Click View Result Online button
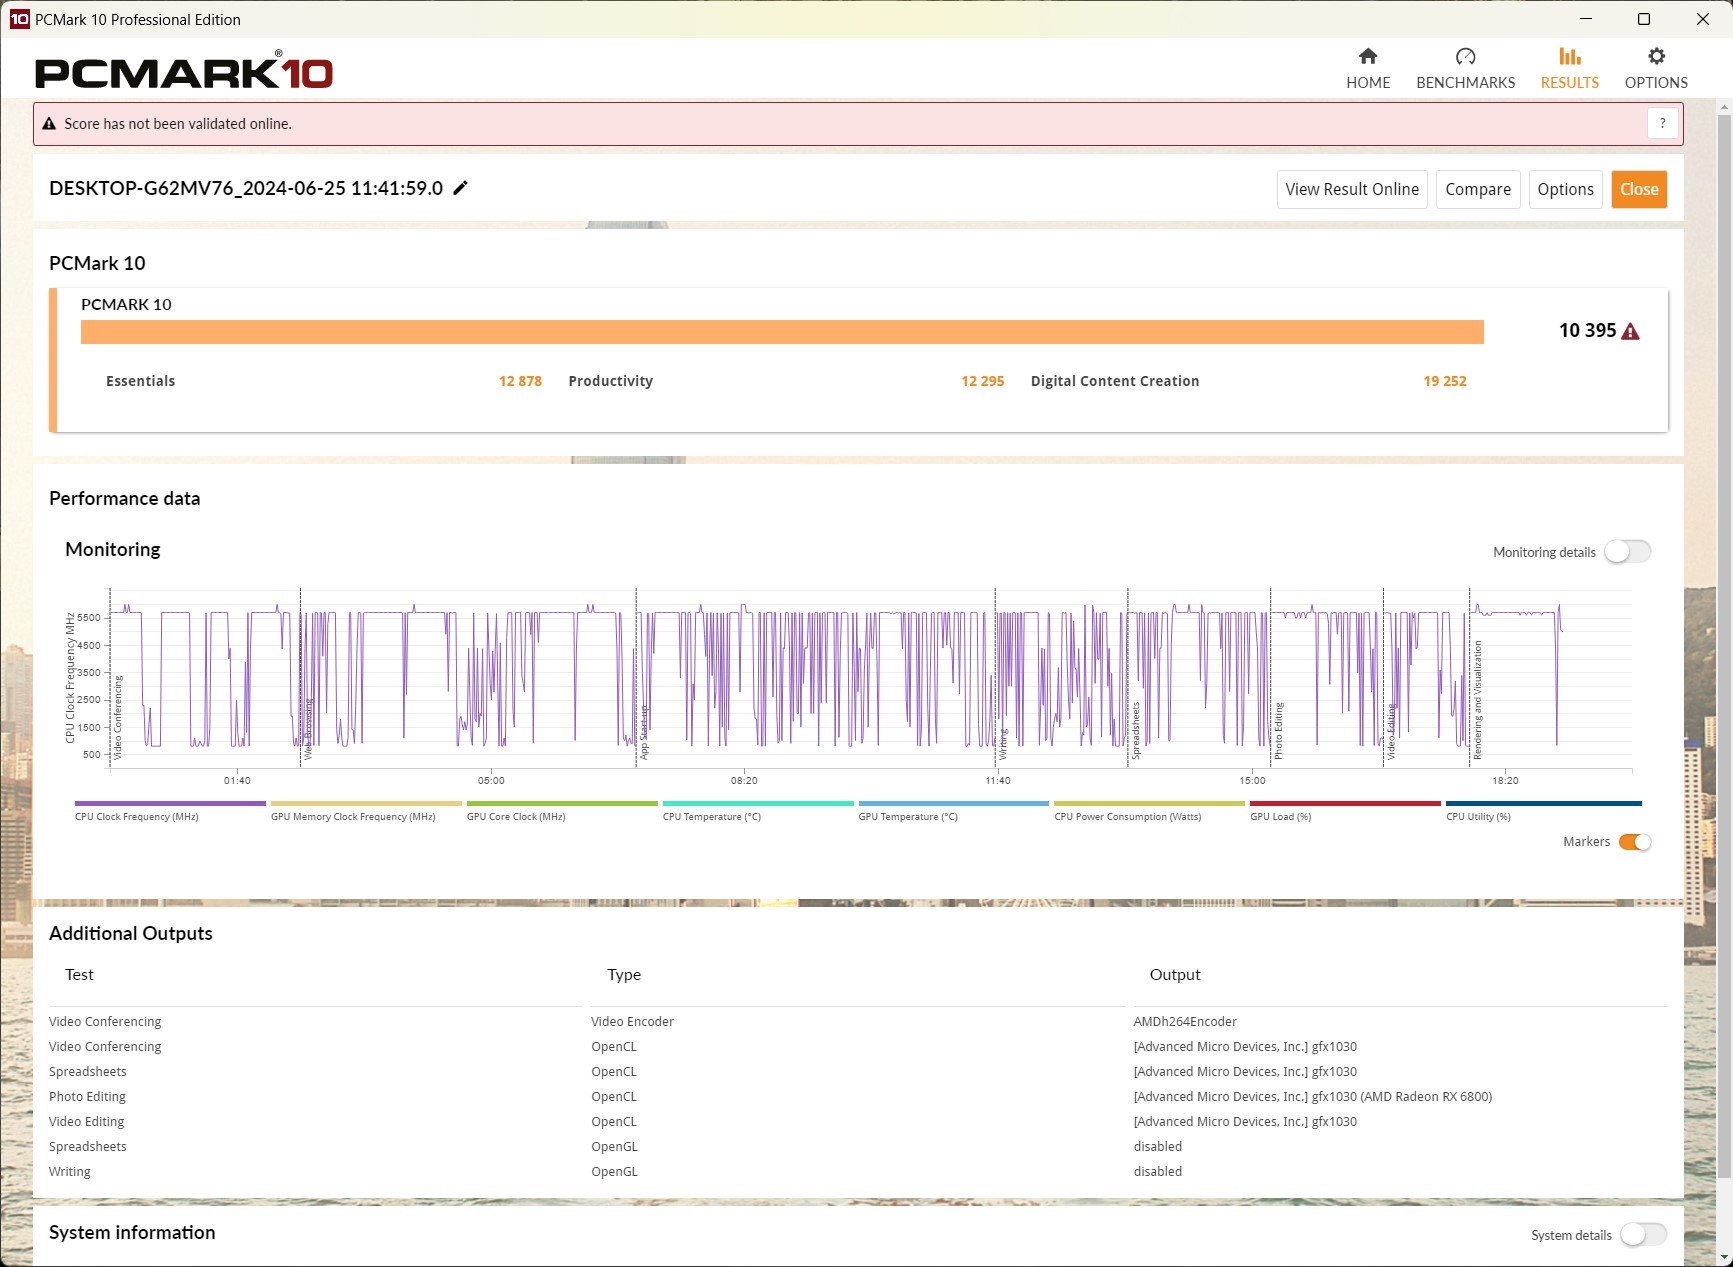Image resolution: width=1733 pixels, height=1267 pixels. [x=1352, y=189]
